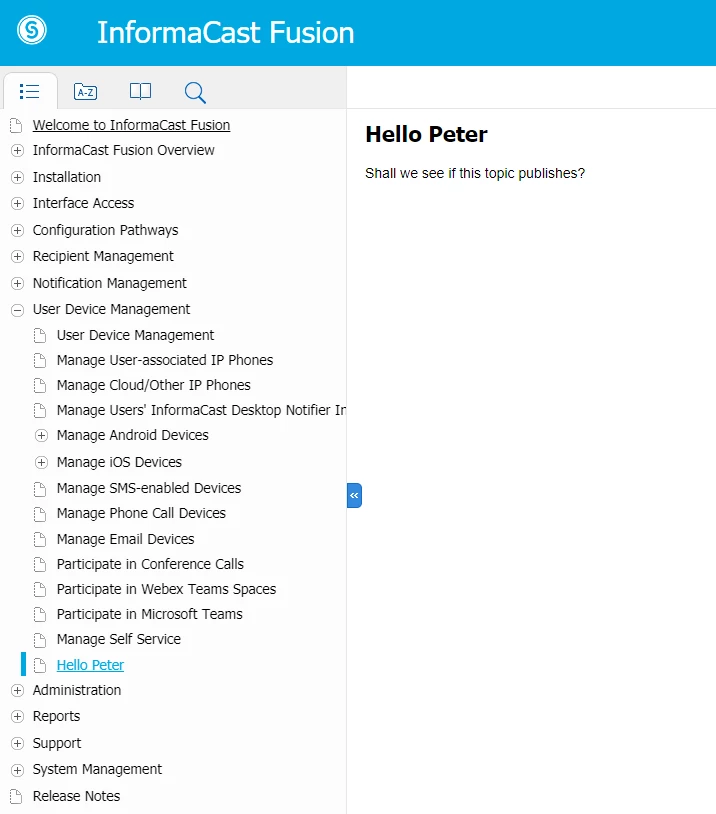This screenshot has height=814, width=716.
Task: Open the Table of Contents tab
Action: 30,91
